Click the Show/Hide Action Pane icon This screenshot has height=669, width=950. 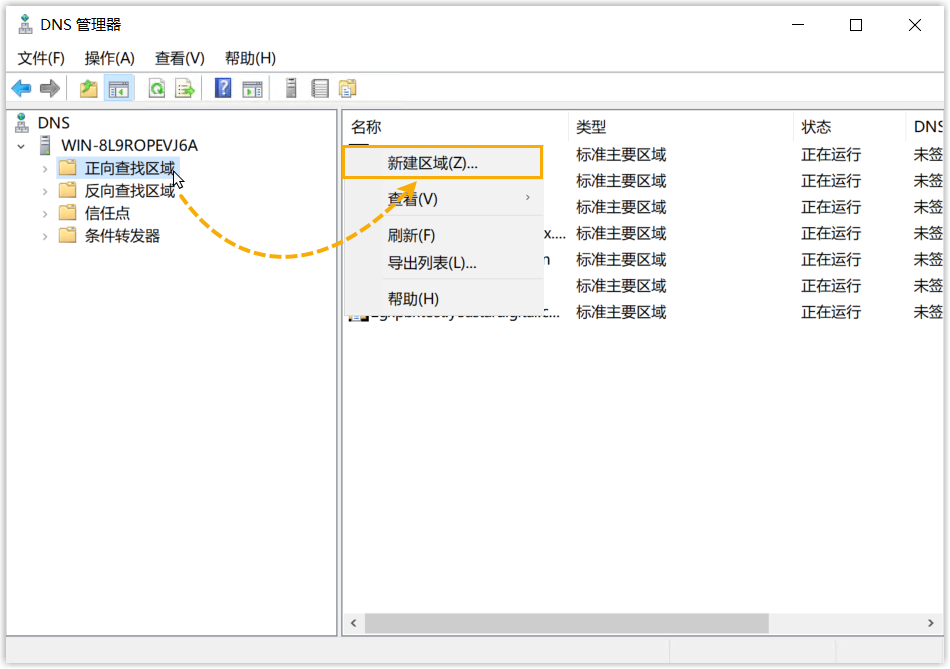[252, 89]
